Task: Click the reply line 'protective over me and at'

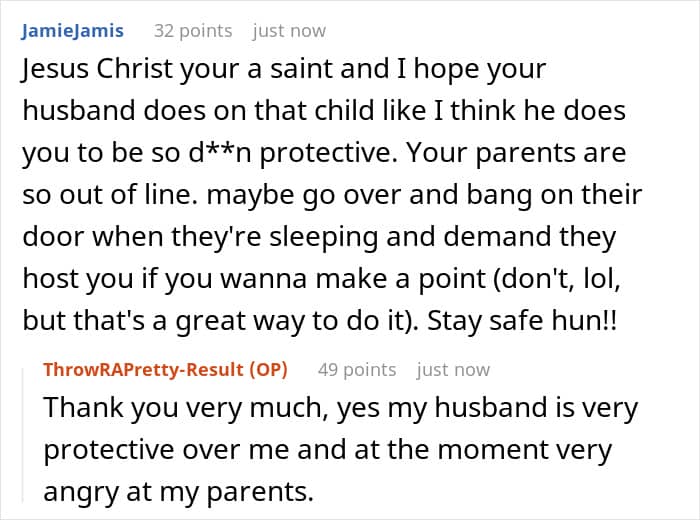Action: click(327, 450)
